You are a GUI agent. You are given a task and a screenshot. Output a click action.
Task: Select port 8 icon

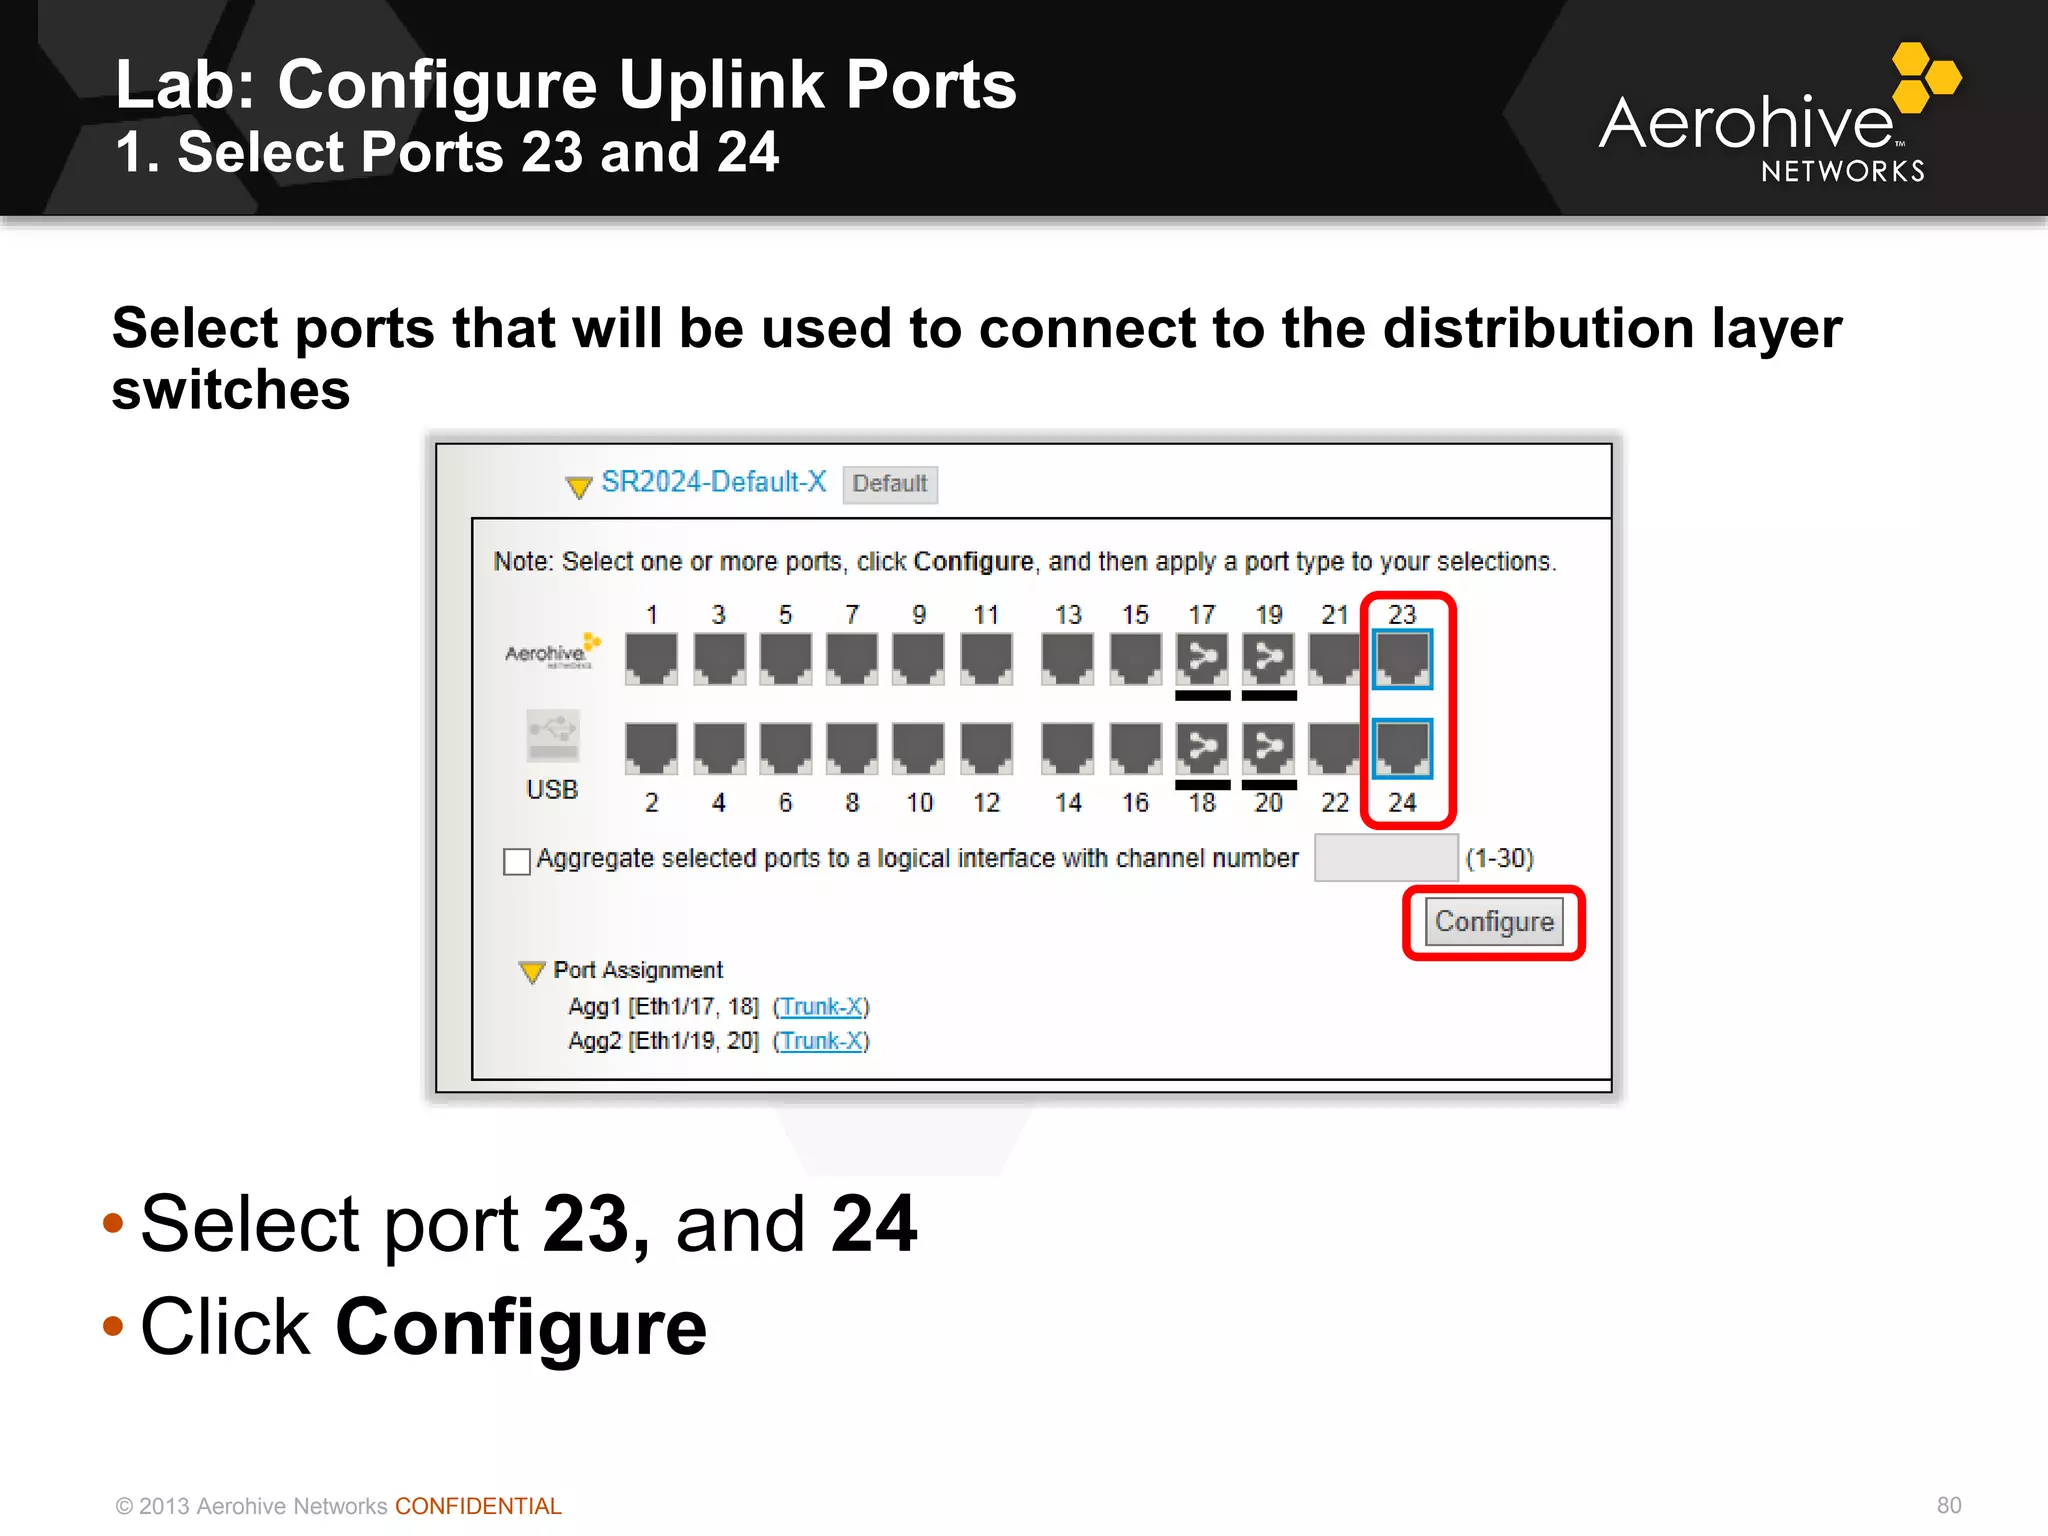(852, 748)
